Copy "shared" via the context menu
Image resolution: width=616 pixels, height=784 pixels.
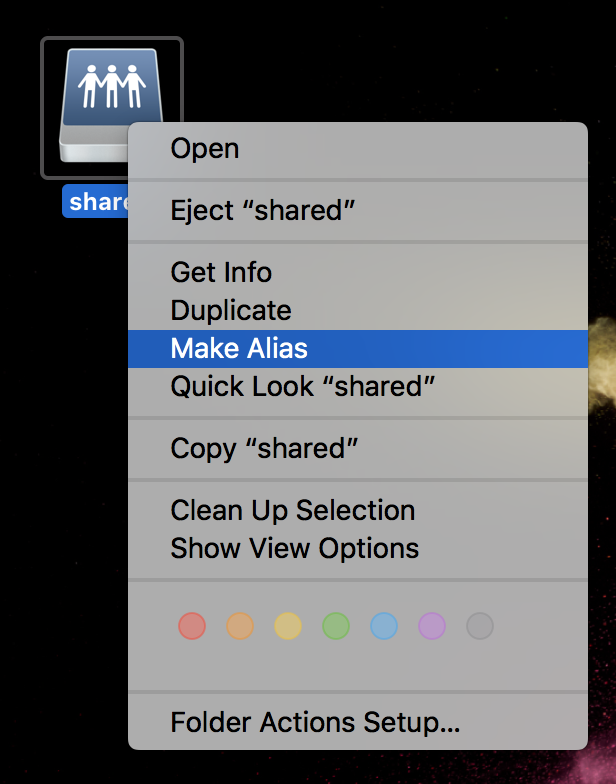pyautogui.click(x=264, y=448)
